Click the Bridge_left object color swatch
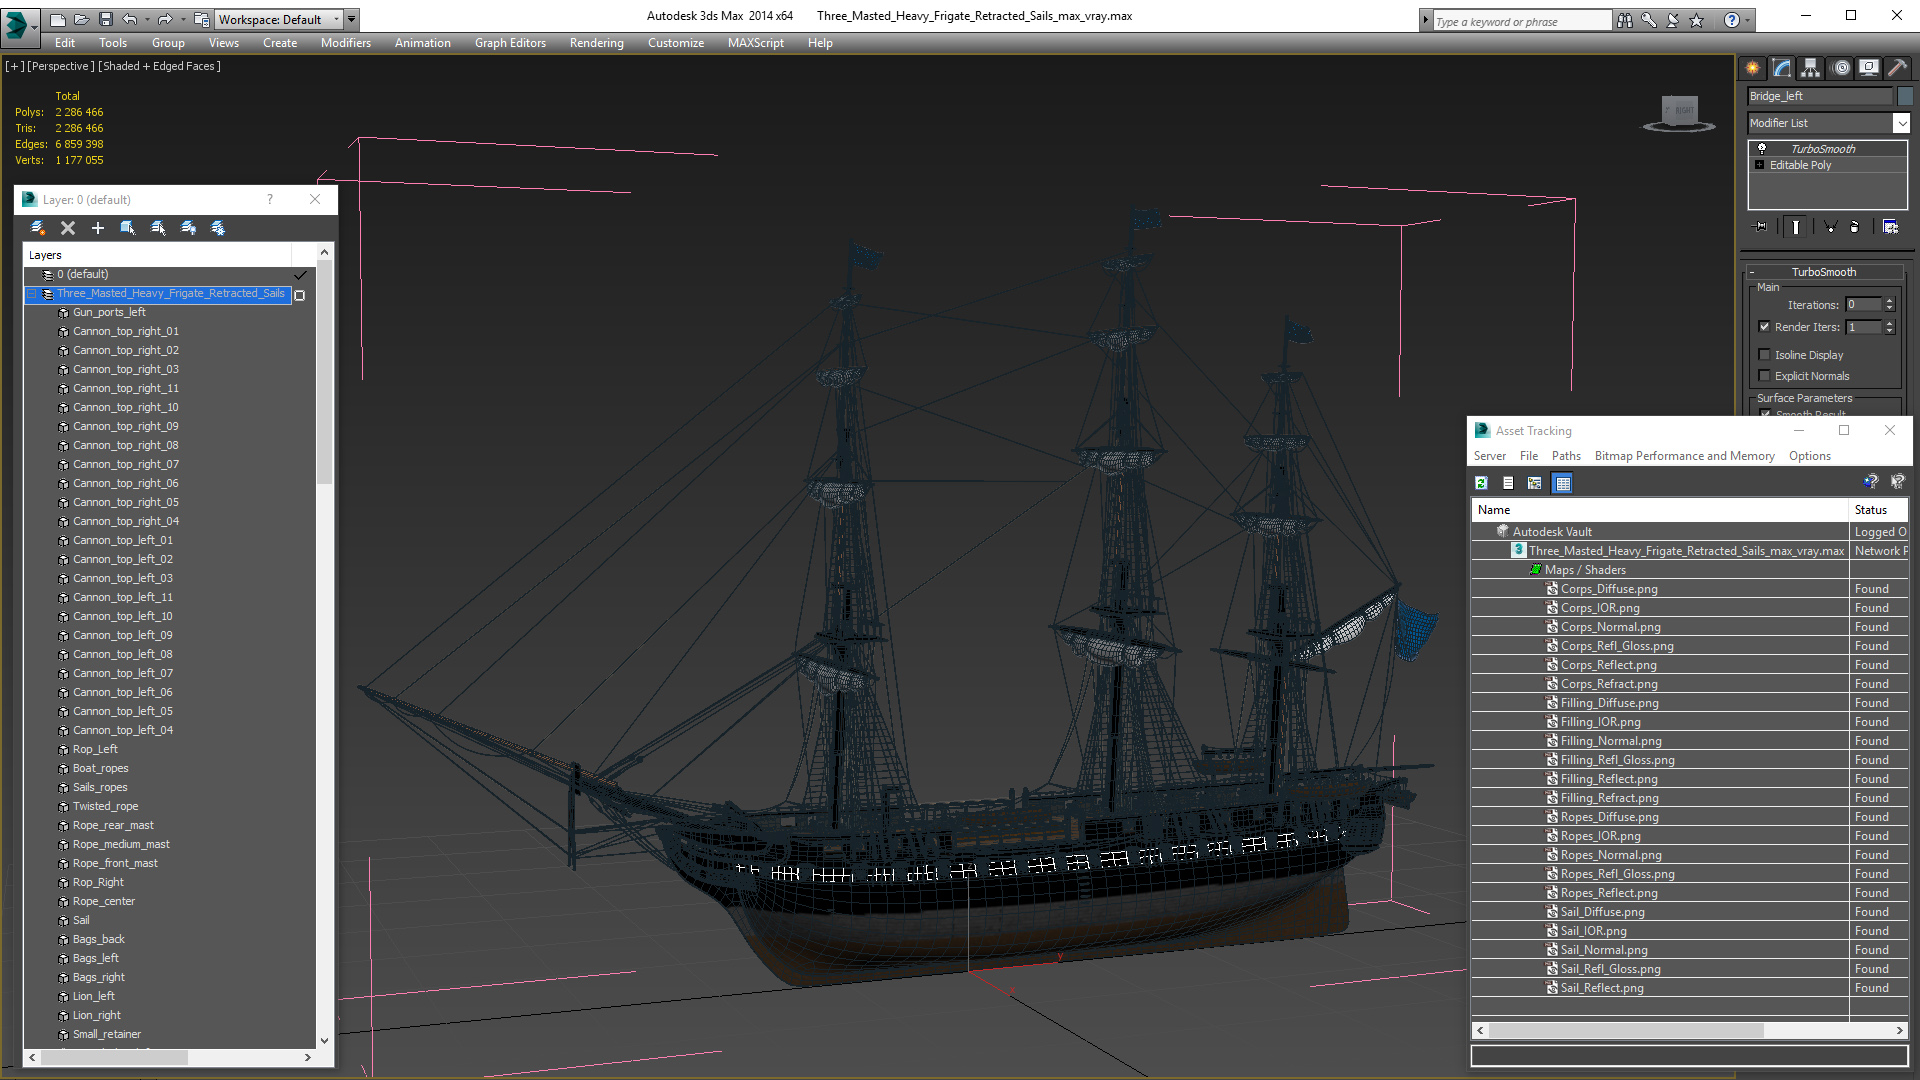Image resolution: width=1920 pixels, height=1080 pixels. pyautogui.click(x=1906, y=96)
